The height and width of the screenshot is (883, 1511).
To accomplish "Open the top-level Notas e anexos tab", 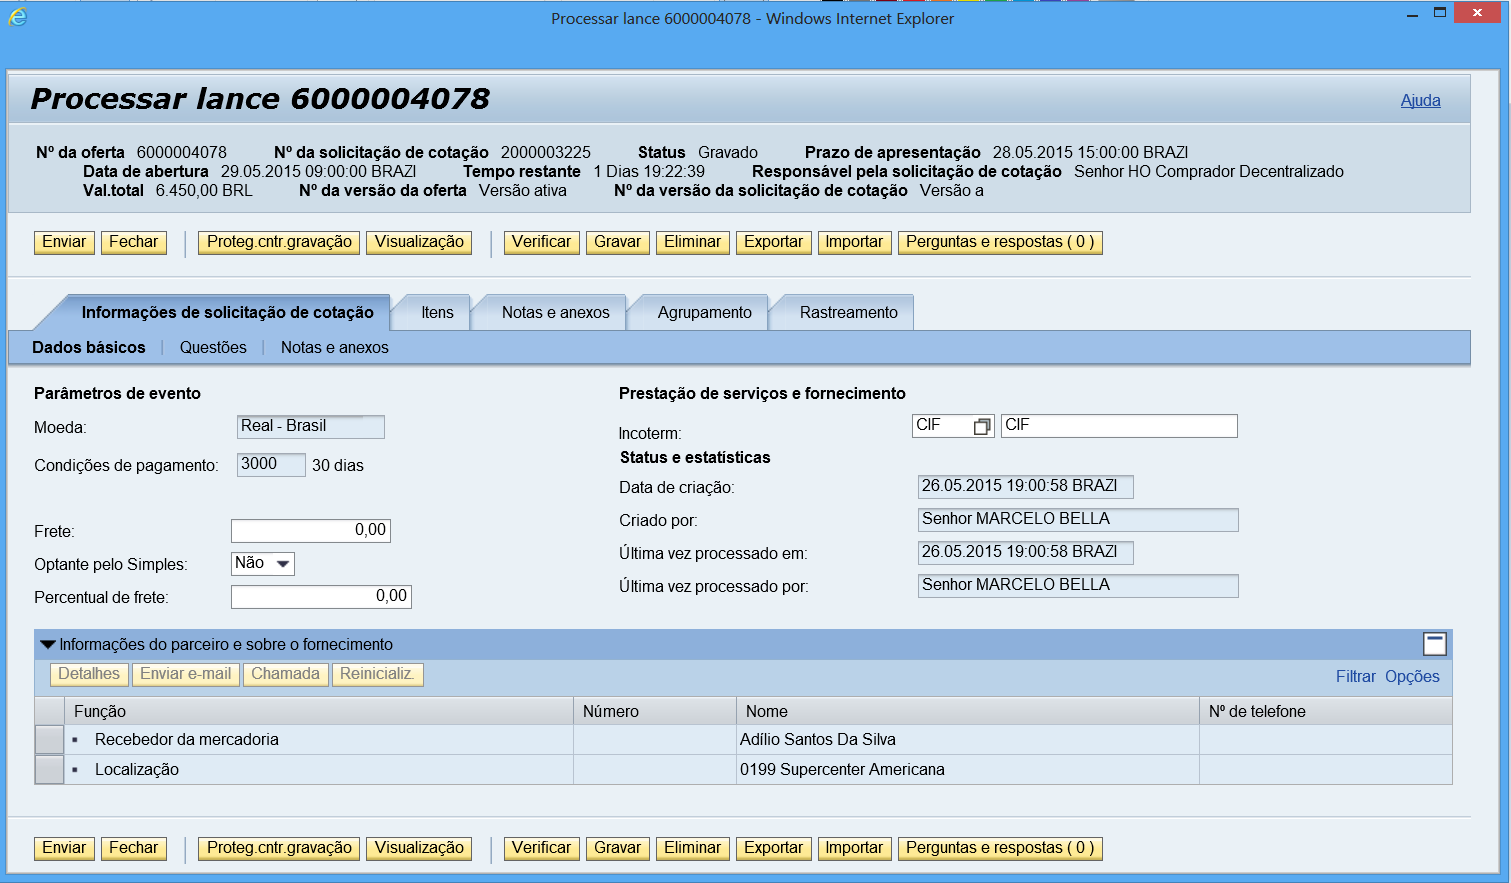I will coord(555,312).
